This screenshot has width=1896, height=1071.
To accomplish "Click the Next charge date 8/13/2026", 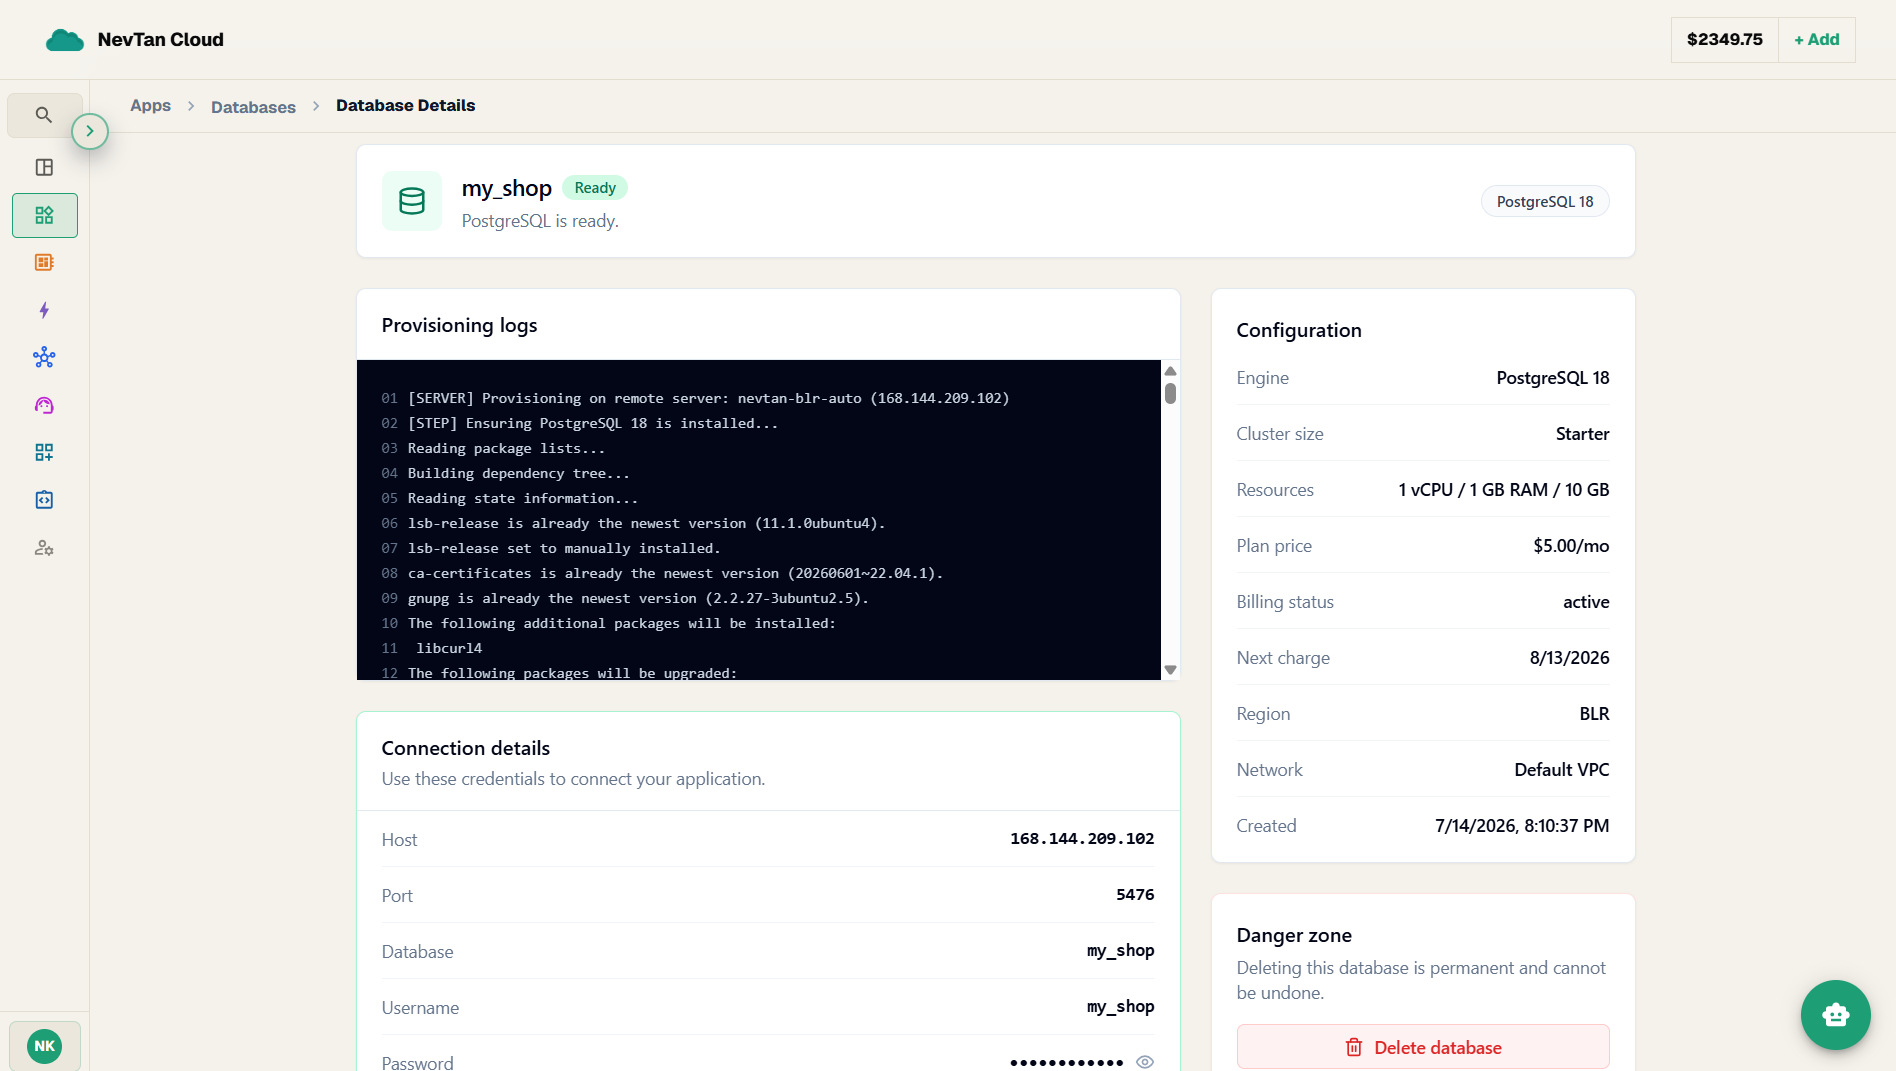I will click(1569, 658).
